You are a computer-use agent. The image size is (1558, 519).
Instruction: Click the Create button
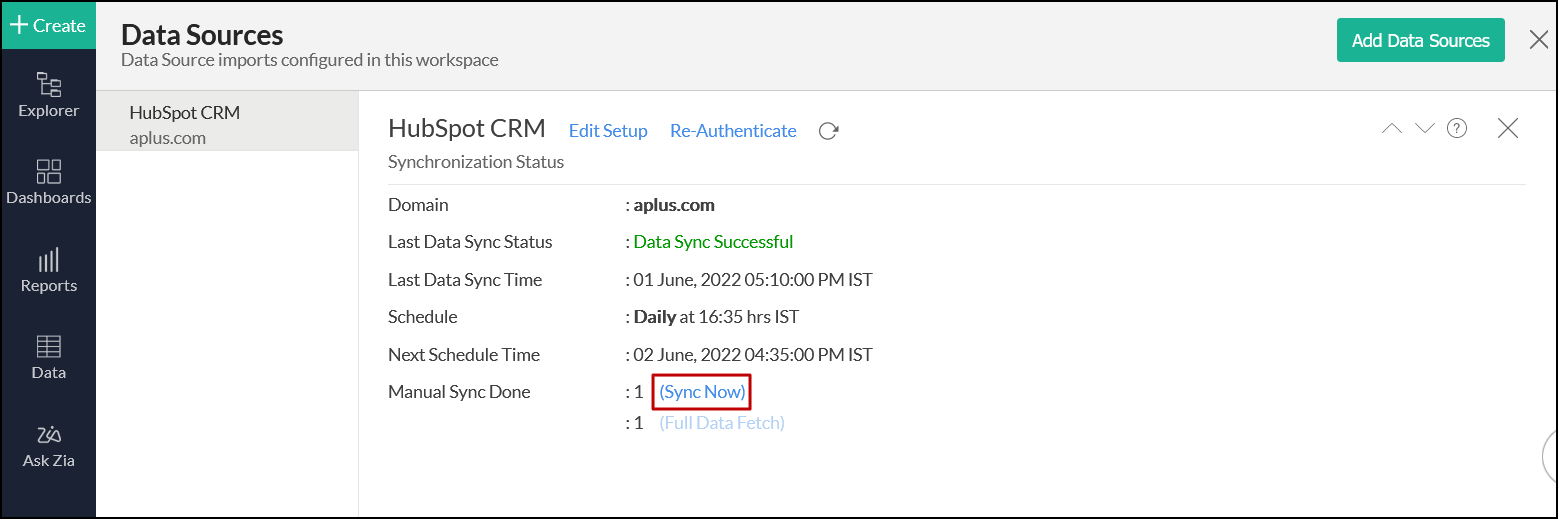pyautogui.click(x=48, y=25)
